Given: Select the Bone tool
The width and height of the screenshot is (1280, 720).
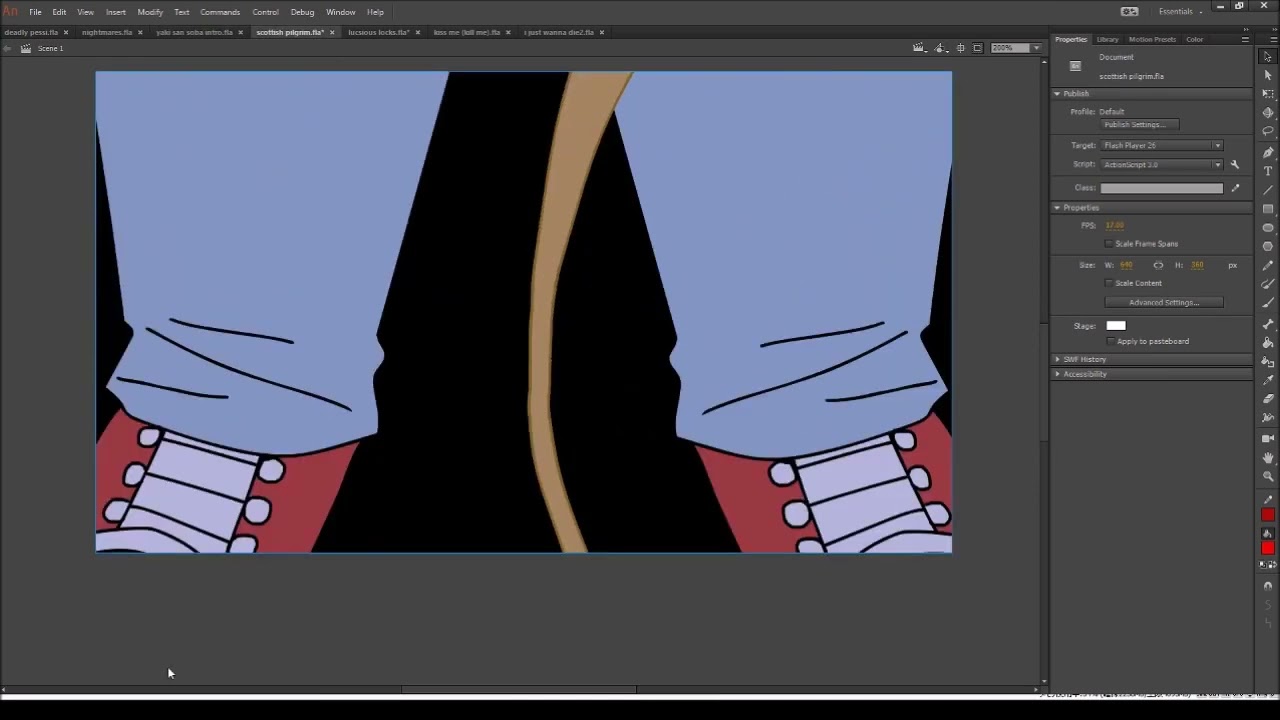Looking at the screenshot, I should [1268, 323].
